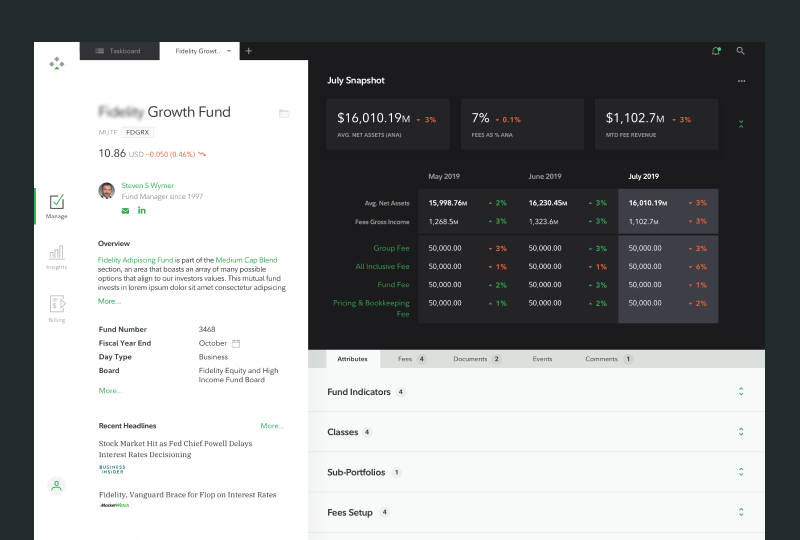This screenshot has width=800, height=540.
Task: Open the user profile icon
Action: 57,485
